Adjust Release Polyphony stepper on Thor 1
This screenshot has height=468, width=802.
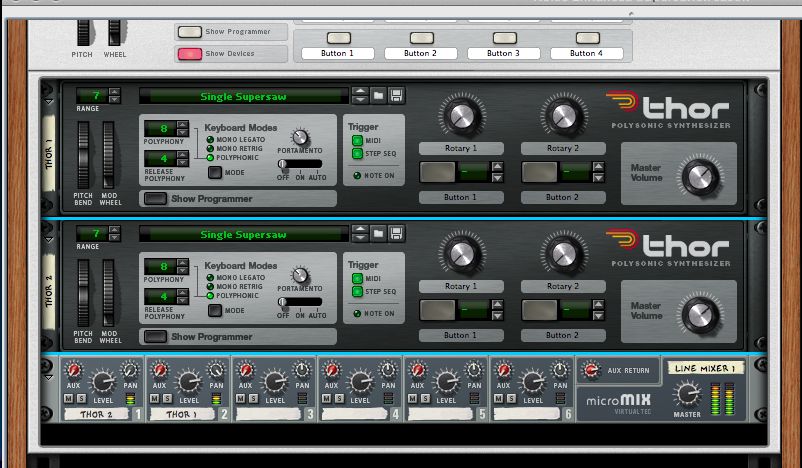(183, 158)
